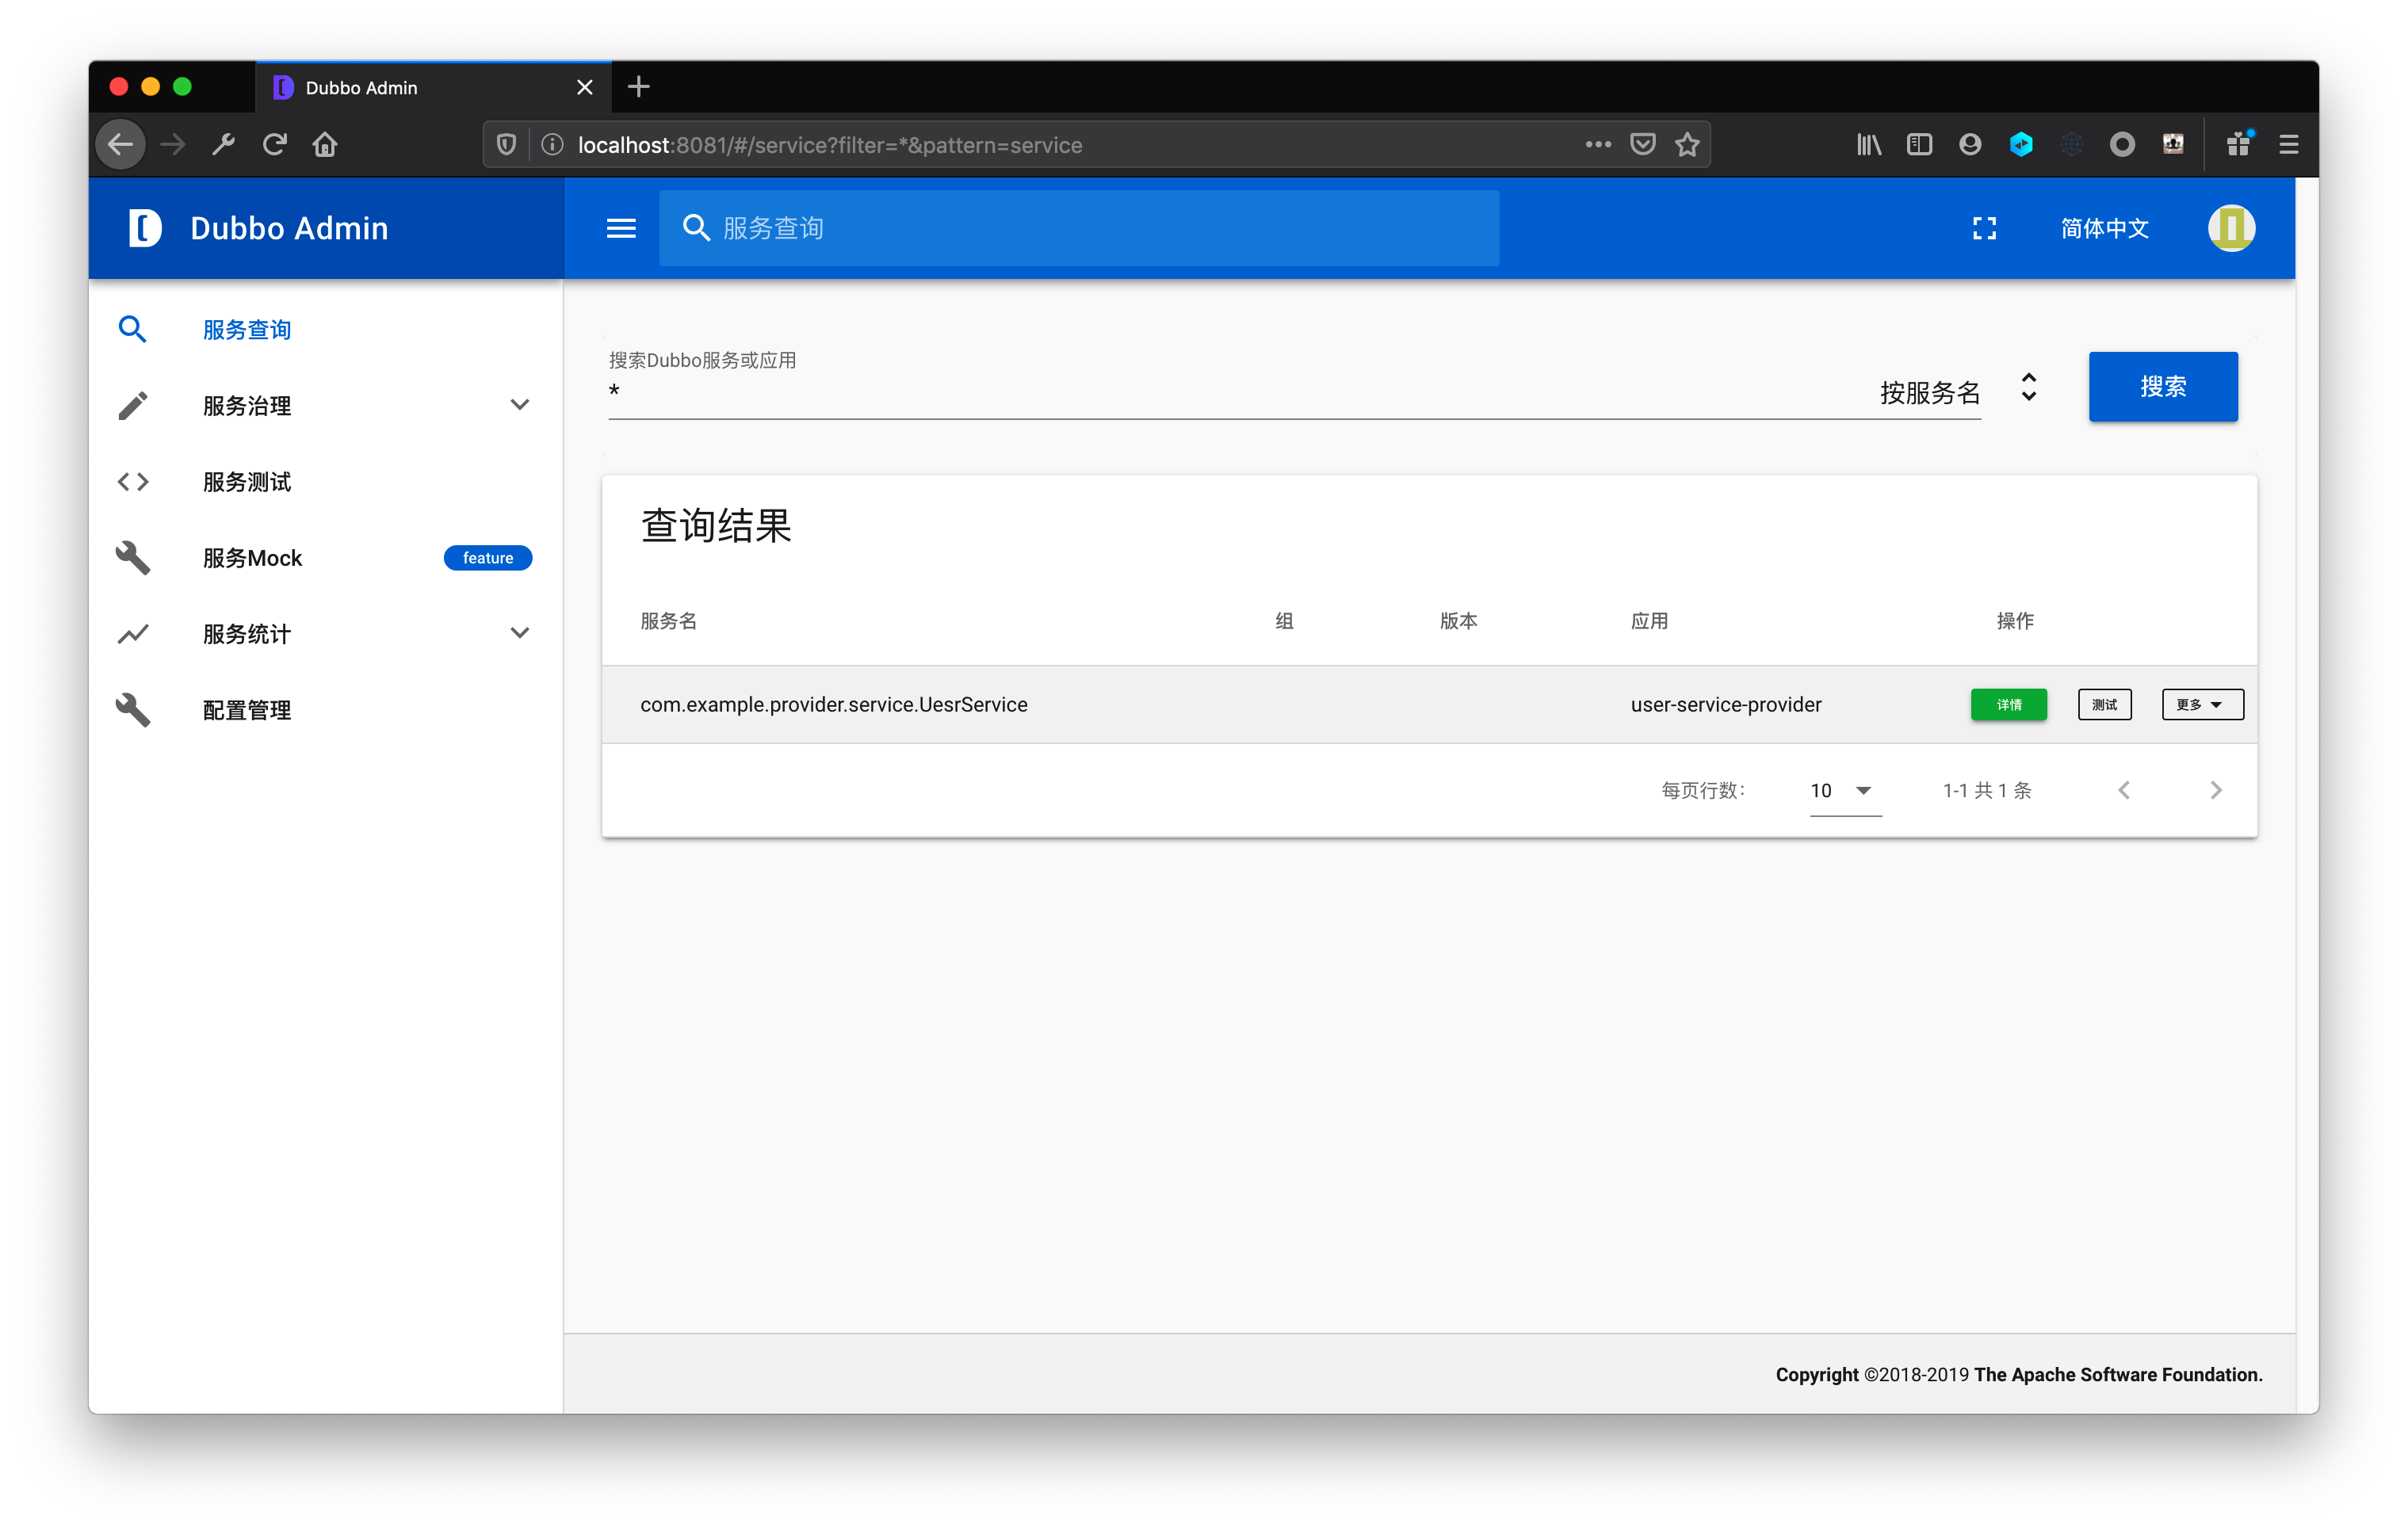Open 配置管理 from the sidebar
2408x1531 pixels.
click(x=247, y=710)
